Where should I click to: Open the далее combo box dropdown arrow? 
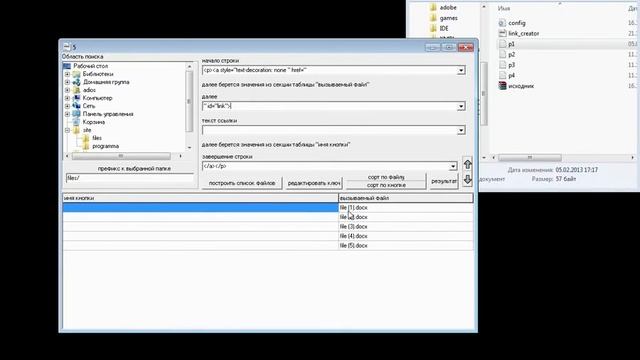coord(461,107)
